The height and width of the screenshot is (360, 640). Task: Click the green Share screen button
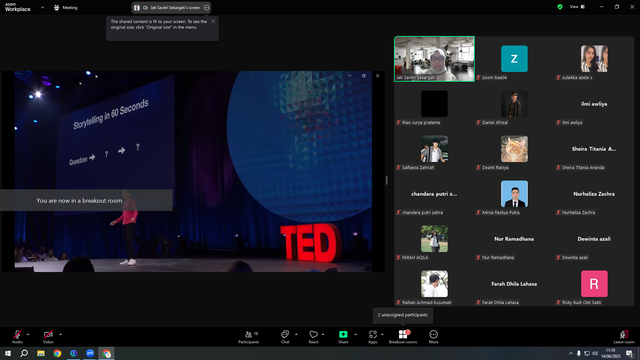tap(343, 336)
